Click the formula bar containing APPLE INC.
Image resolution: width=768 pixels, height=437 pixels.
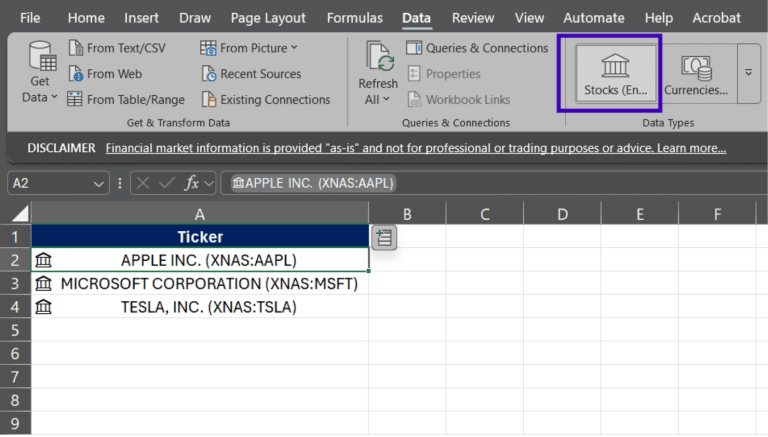tap(494, 184)
